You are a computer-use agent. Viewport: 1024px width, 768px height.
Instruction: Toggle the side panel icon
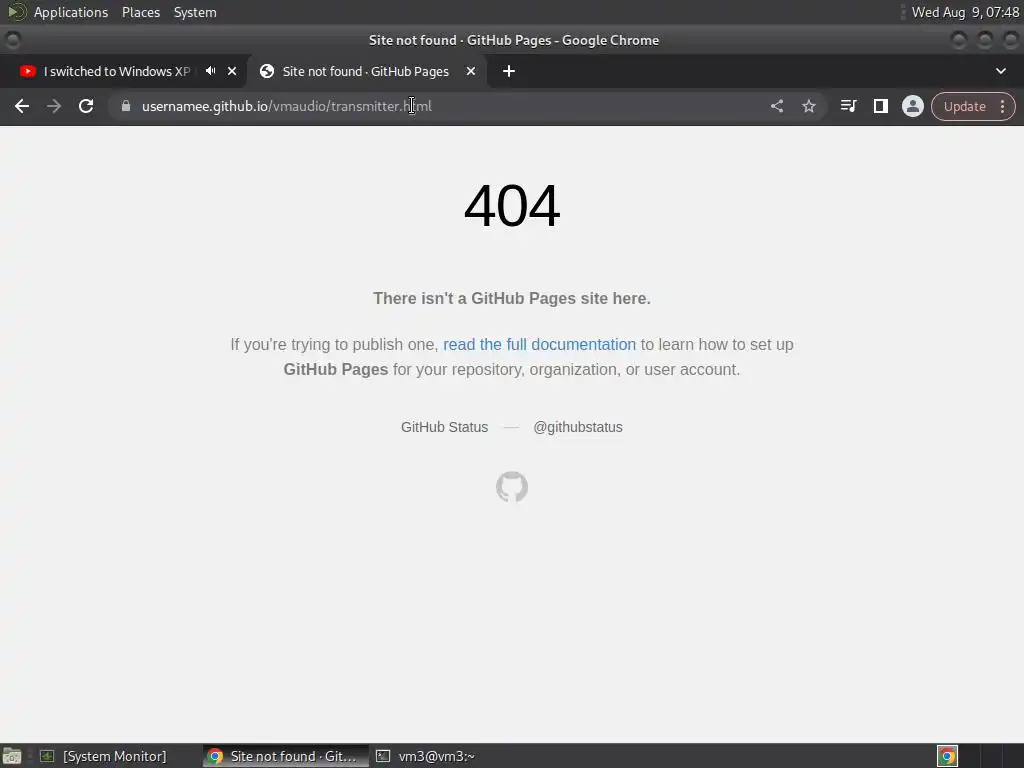click(x=880, y=106)
